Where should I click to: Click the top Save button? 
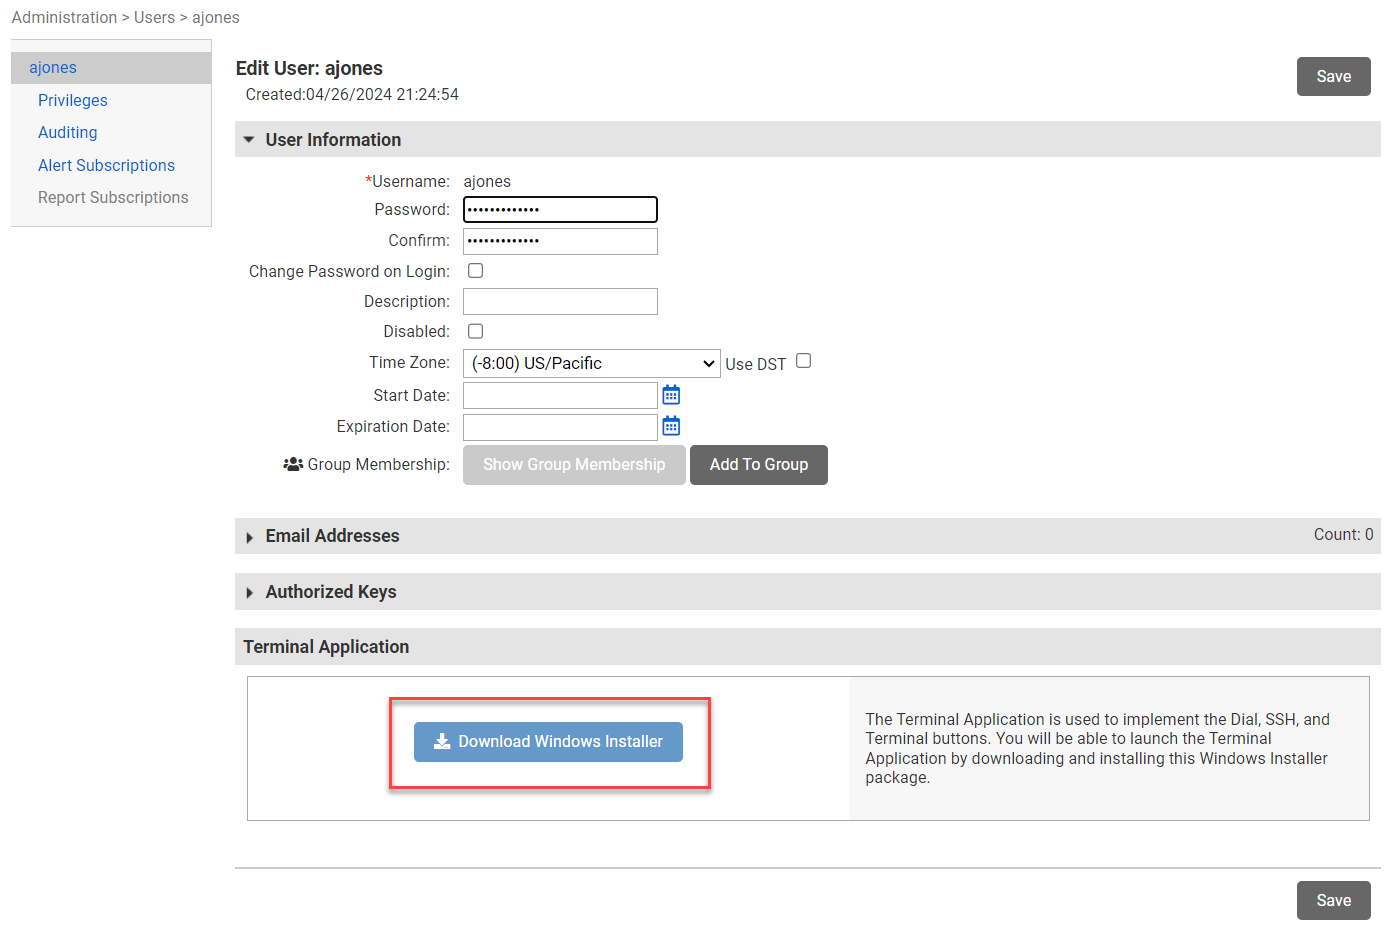pos(1333,77)
